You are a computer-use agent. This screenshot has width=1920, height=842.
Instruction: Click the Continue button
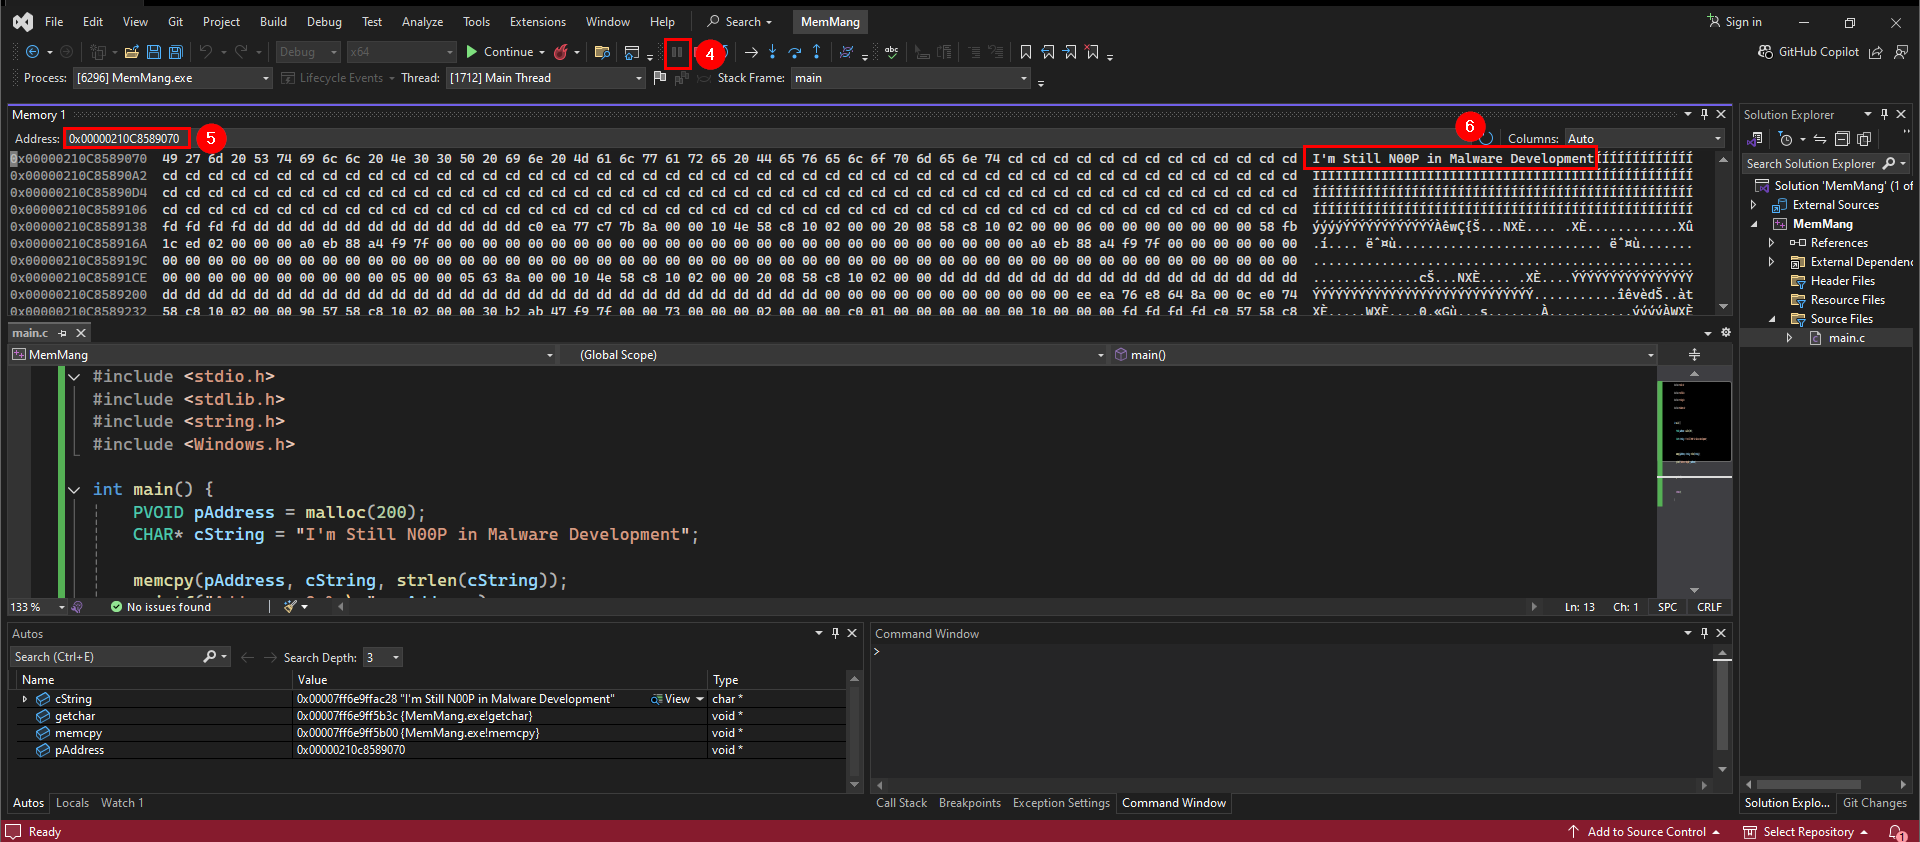[x=505, y=52]
